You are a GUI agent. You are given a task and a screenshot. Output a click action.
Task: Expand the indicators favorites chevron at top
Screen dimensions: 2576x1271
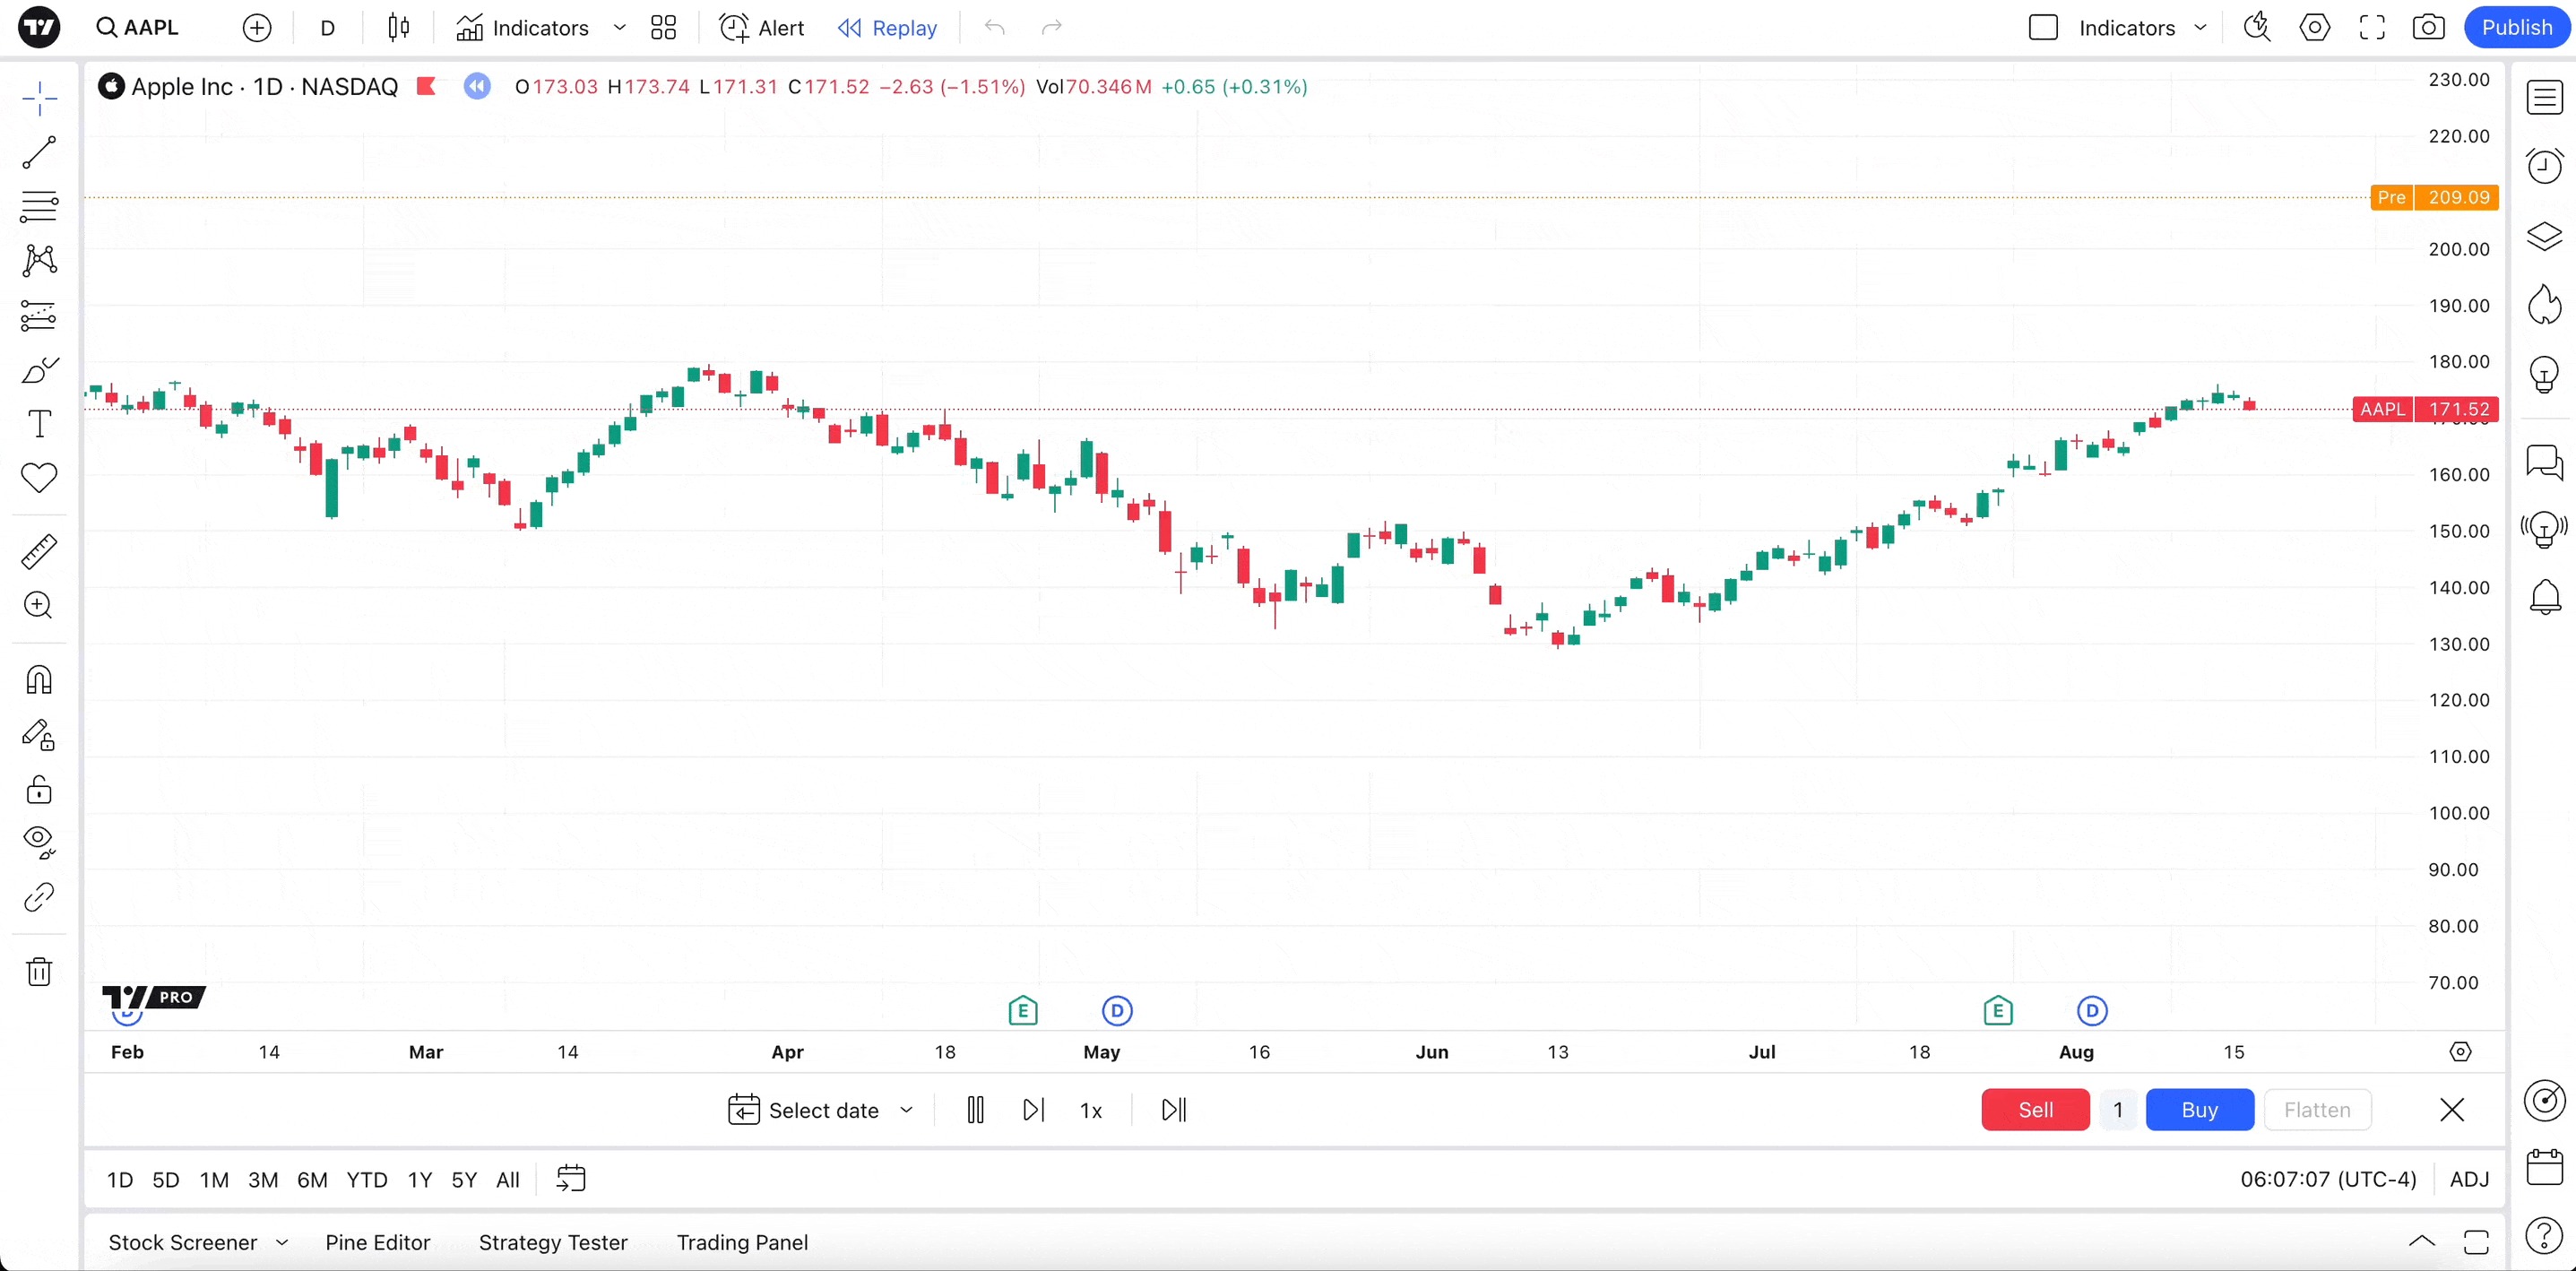pyautogui.click(x=619, y=28)
